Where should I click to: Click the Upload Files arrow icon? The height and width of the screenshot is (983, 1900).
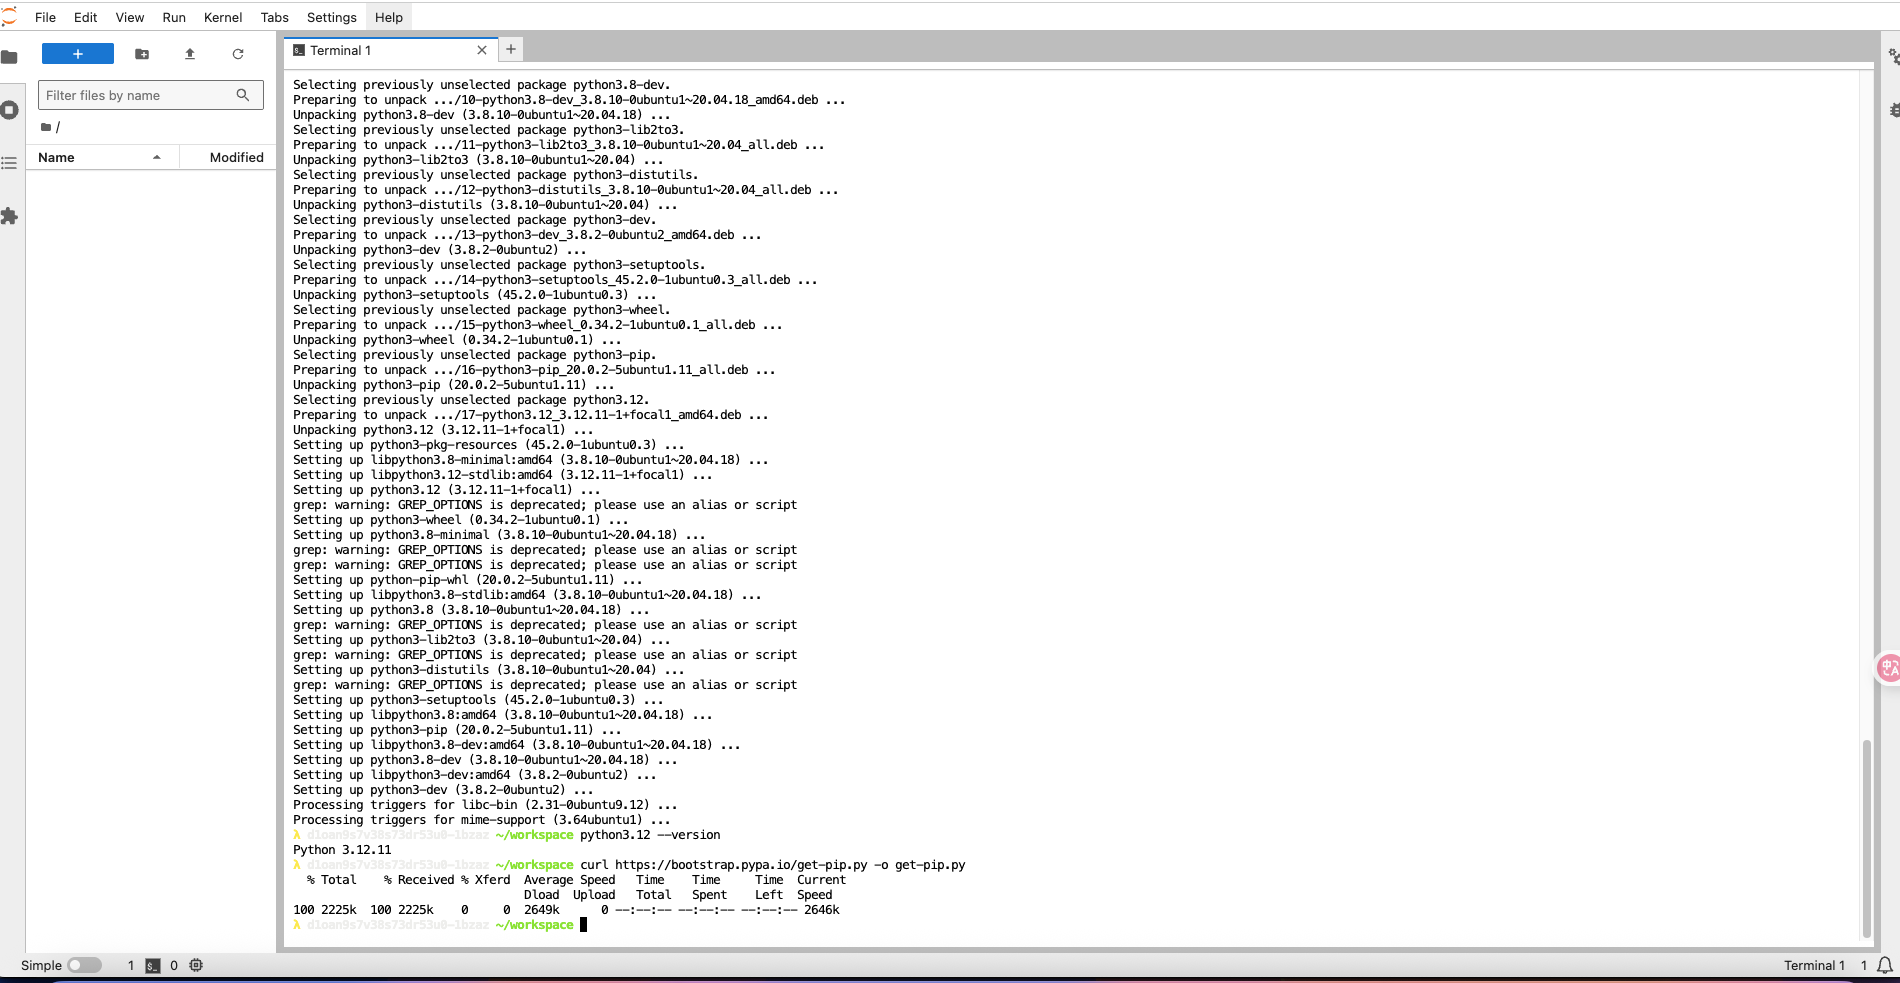190,54
